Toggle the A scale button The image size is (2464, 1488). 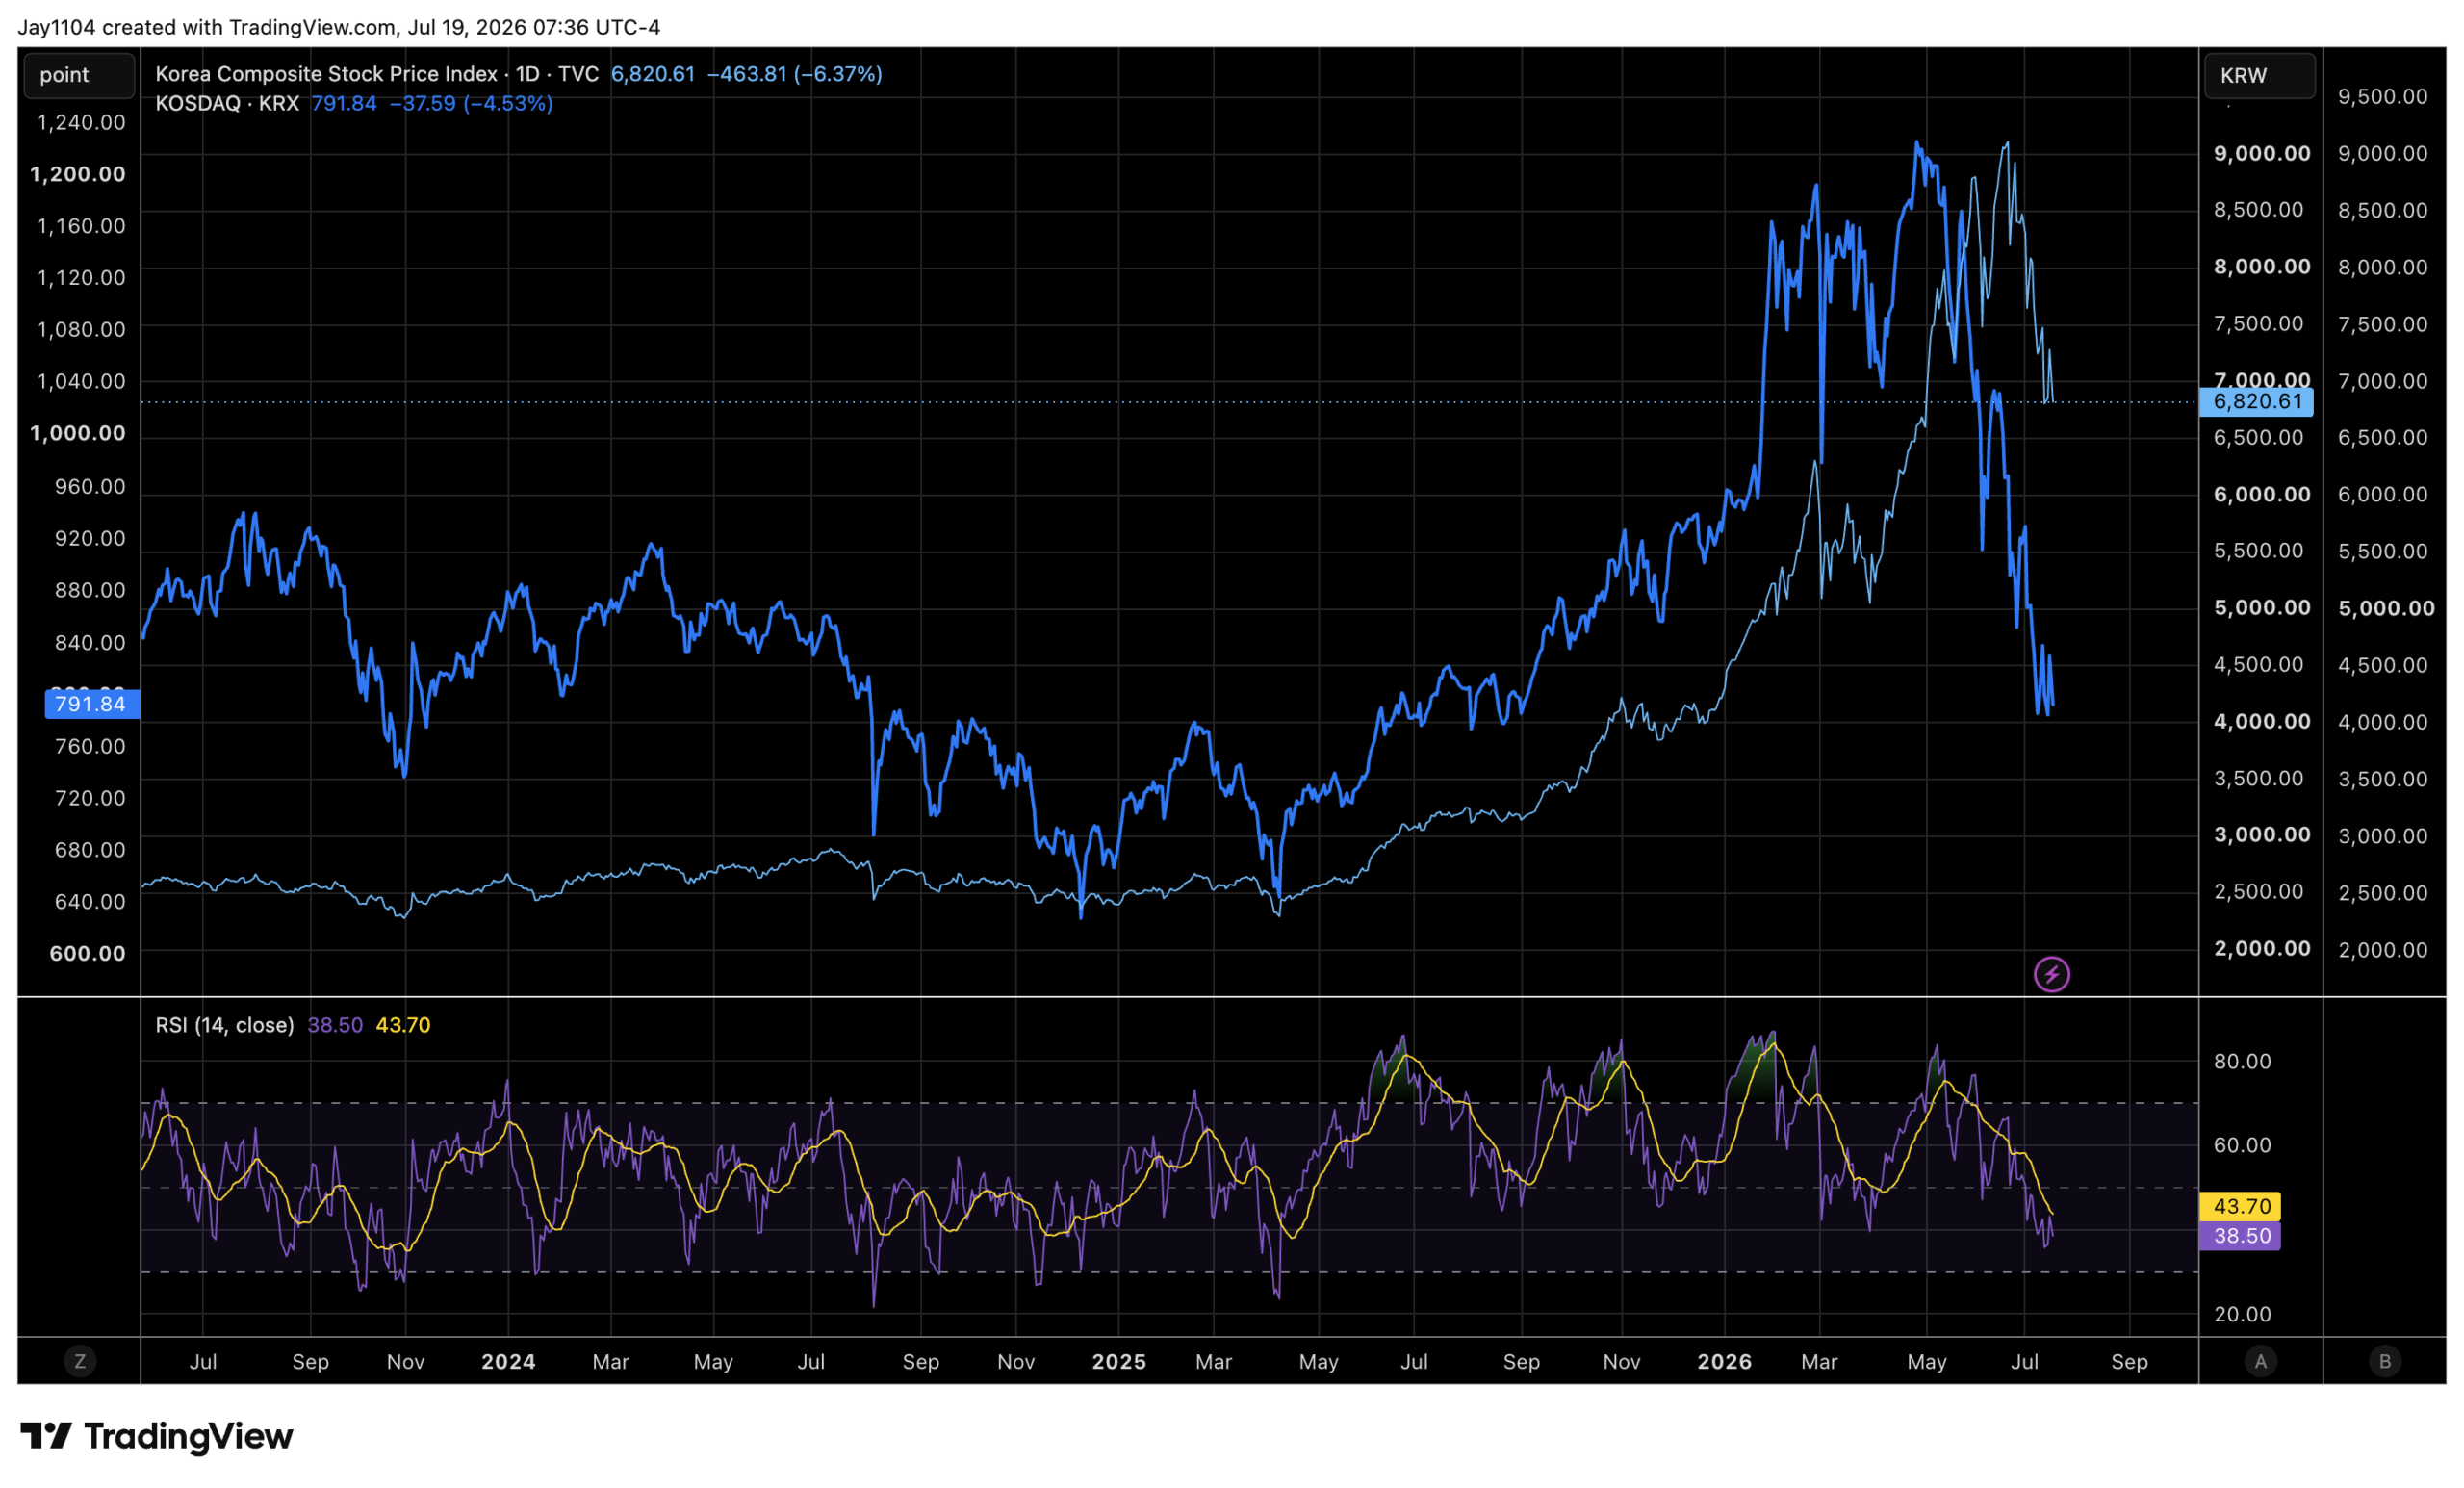click(2260, 1361)
